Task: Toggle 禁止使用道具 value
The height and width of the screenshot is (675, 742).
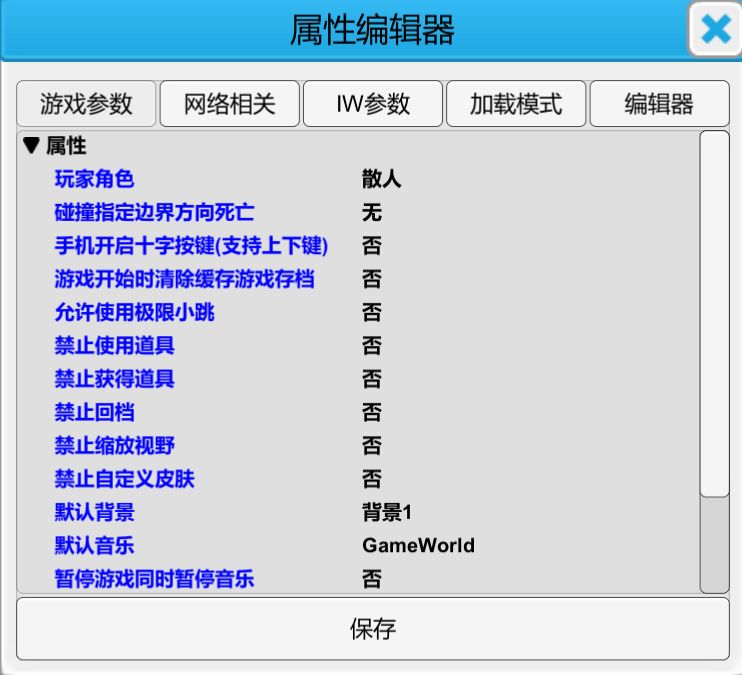Action: 371,346
